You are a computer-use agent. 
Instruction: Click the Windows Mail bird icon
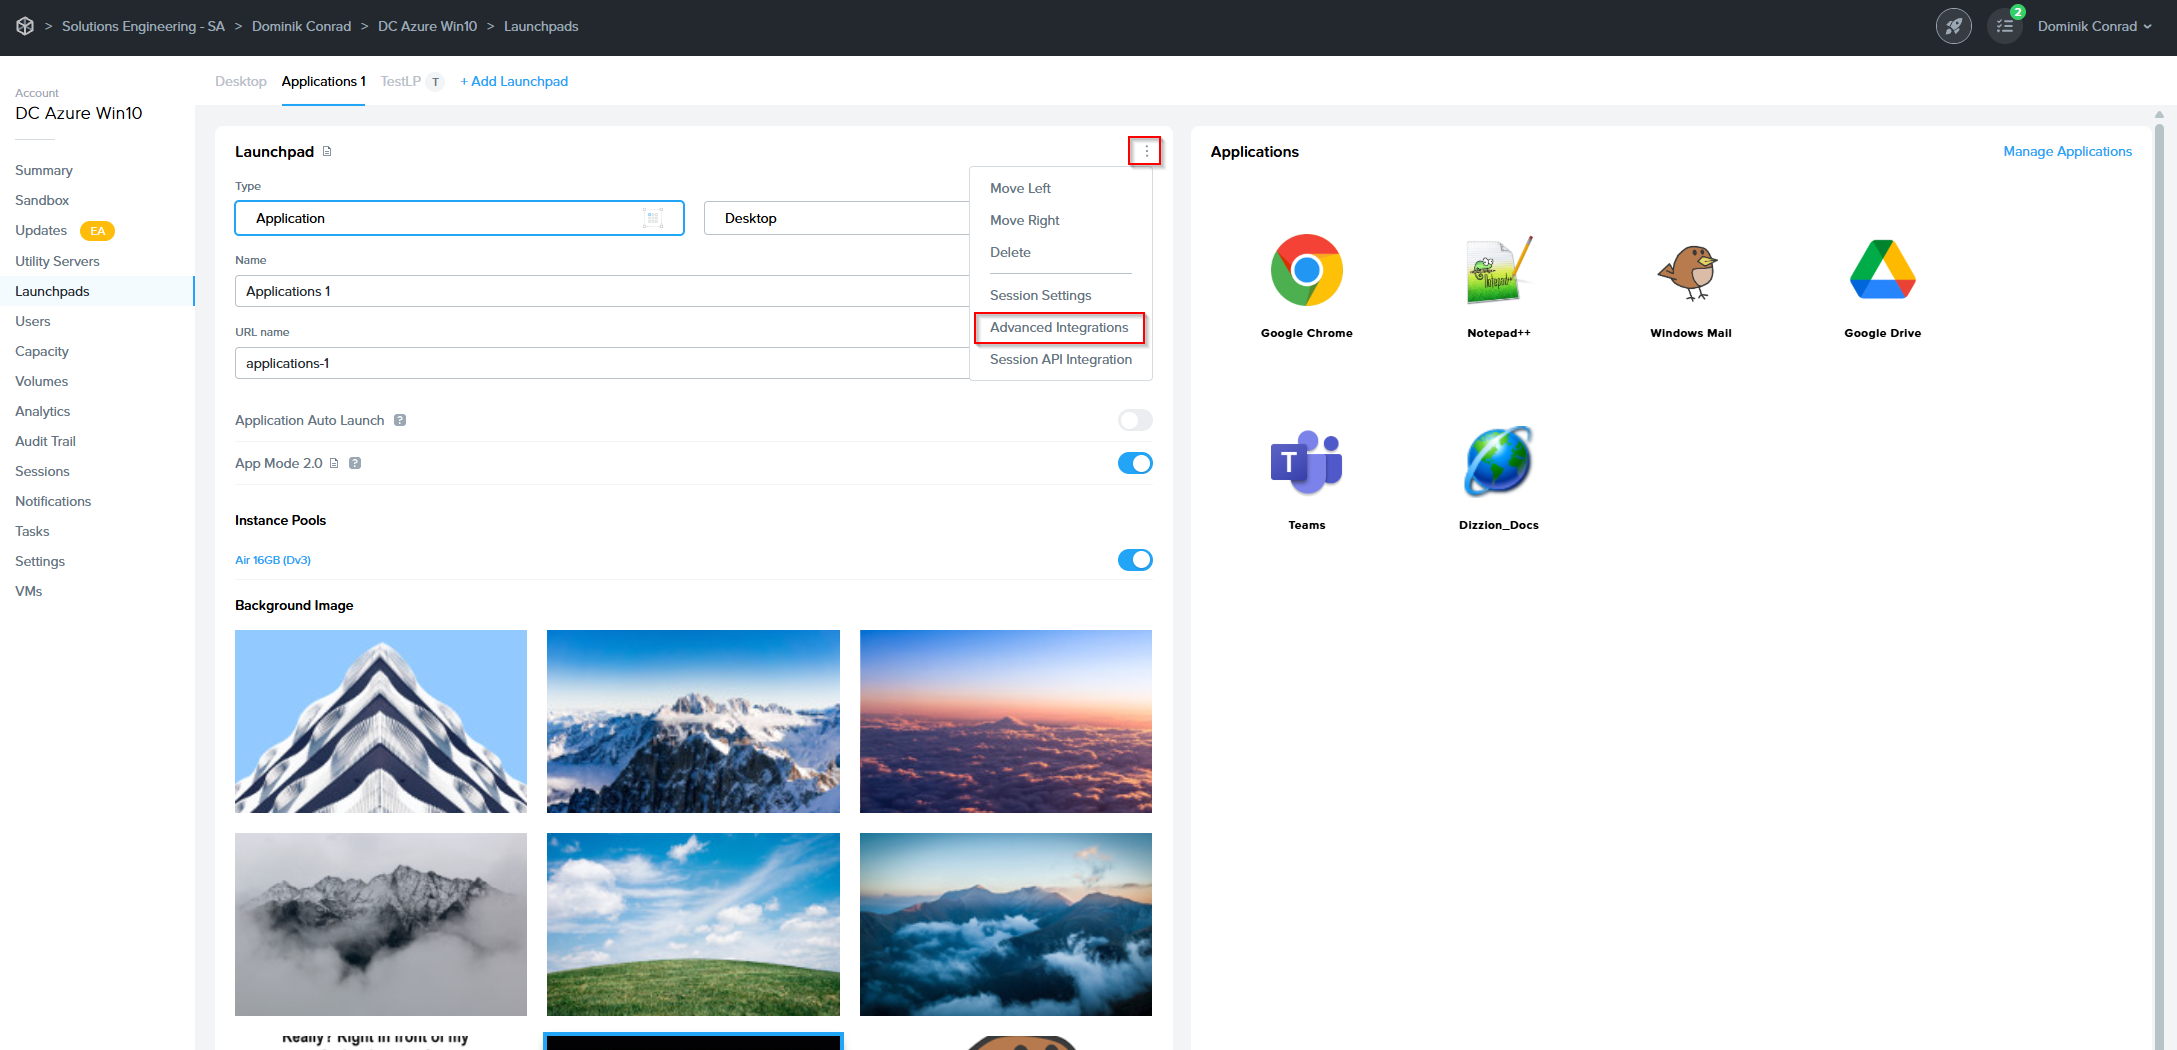[1690, 270]
